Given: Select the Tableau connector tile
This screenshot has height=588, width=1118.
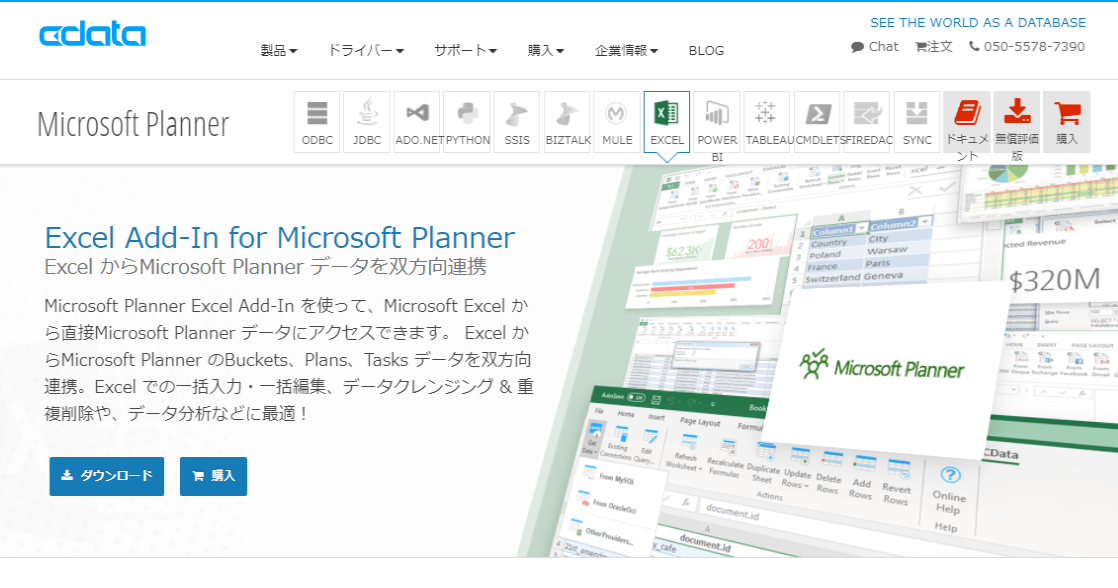Looking at the screenshot, I should [766, 122].
